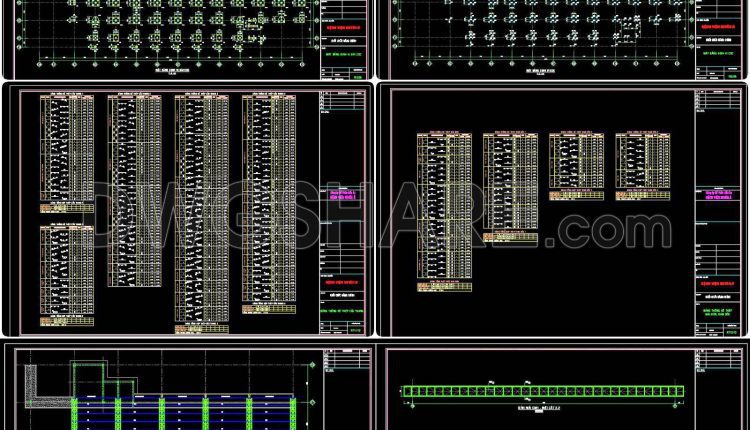Image resolution: width=750 pixels, height=430 pixels.
Task: Select the long green beam elevation drawing
Action: (x=543, y=392)
